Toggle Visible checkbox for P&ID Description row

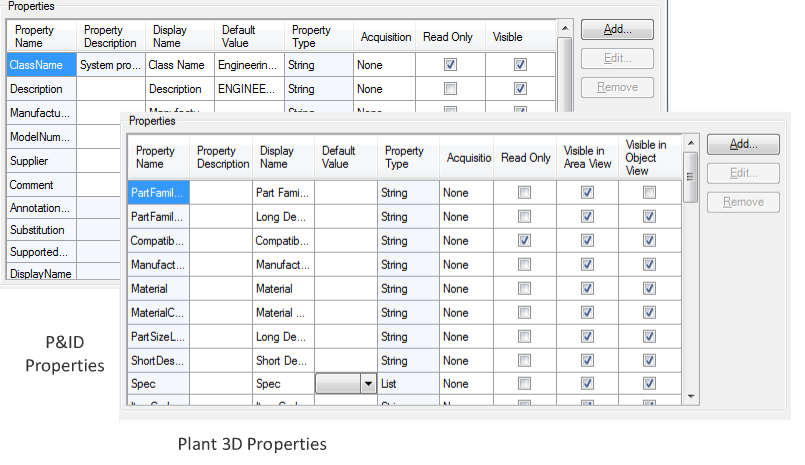point(520,89)
